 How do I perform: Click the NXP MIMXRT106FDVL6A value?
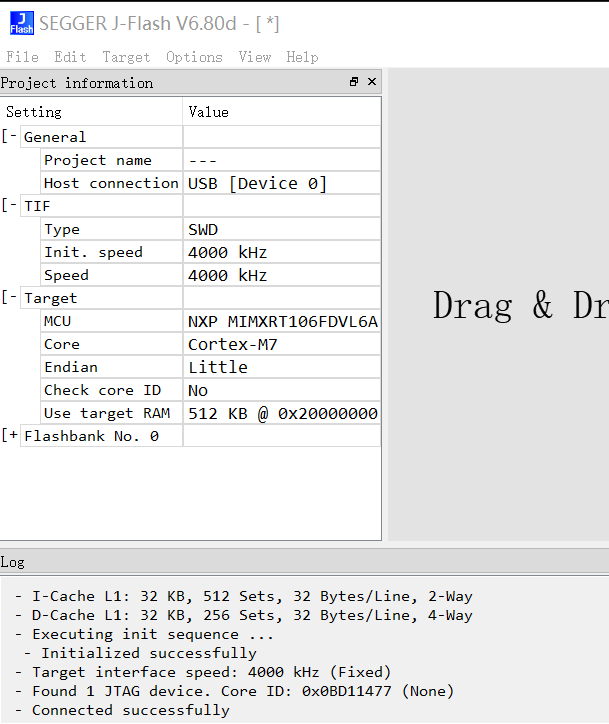[282, 321]
